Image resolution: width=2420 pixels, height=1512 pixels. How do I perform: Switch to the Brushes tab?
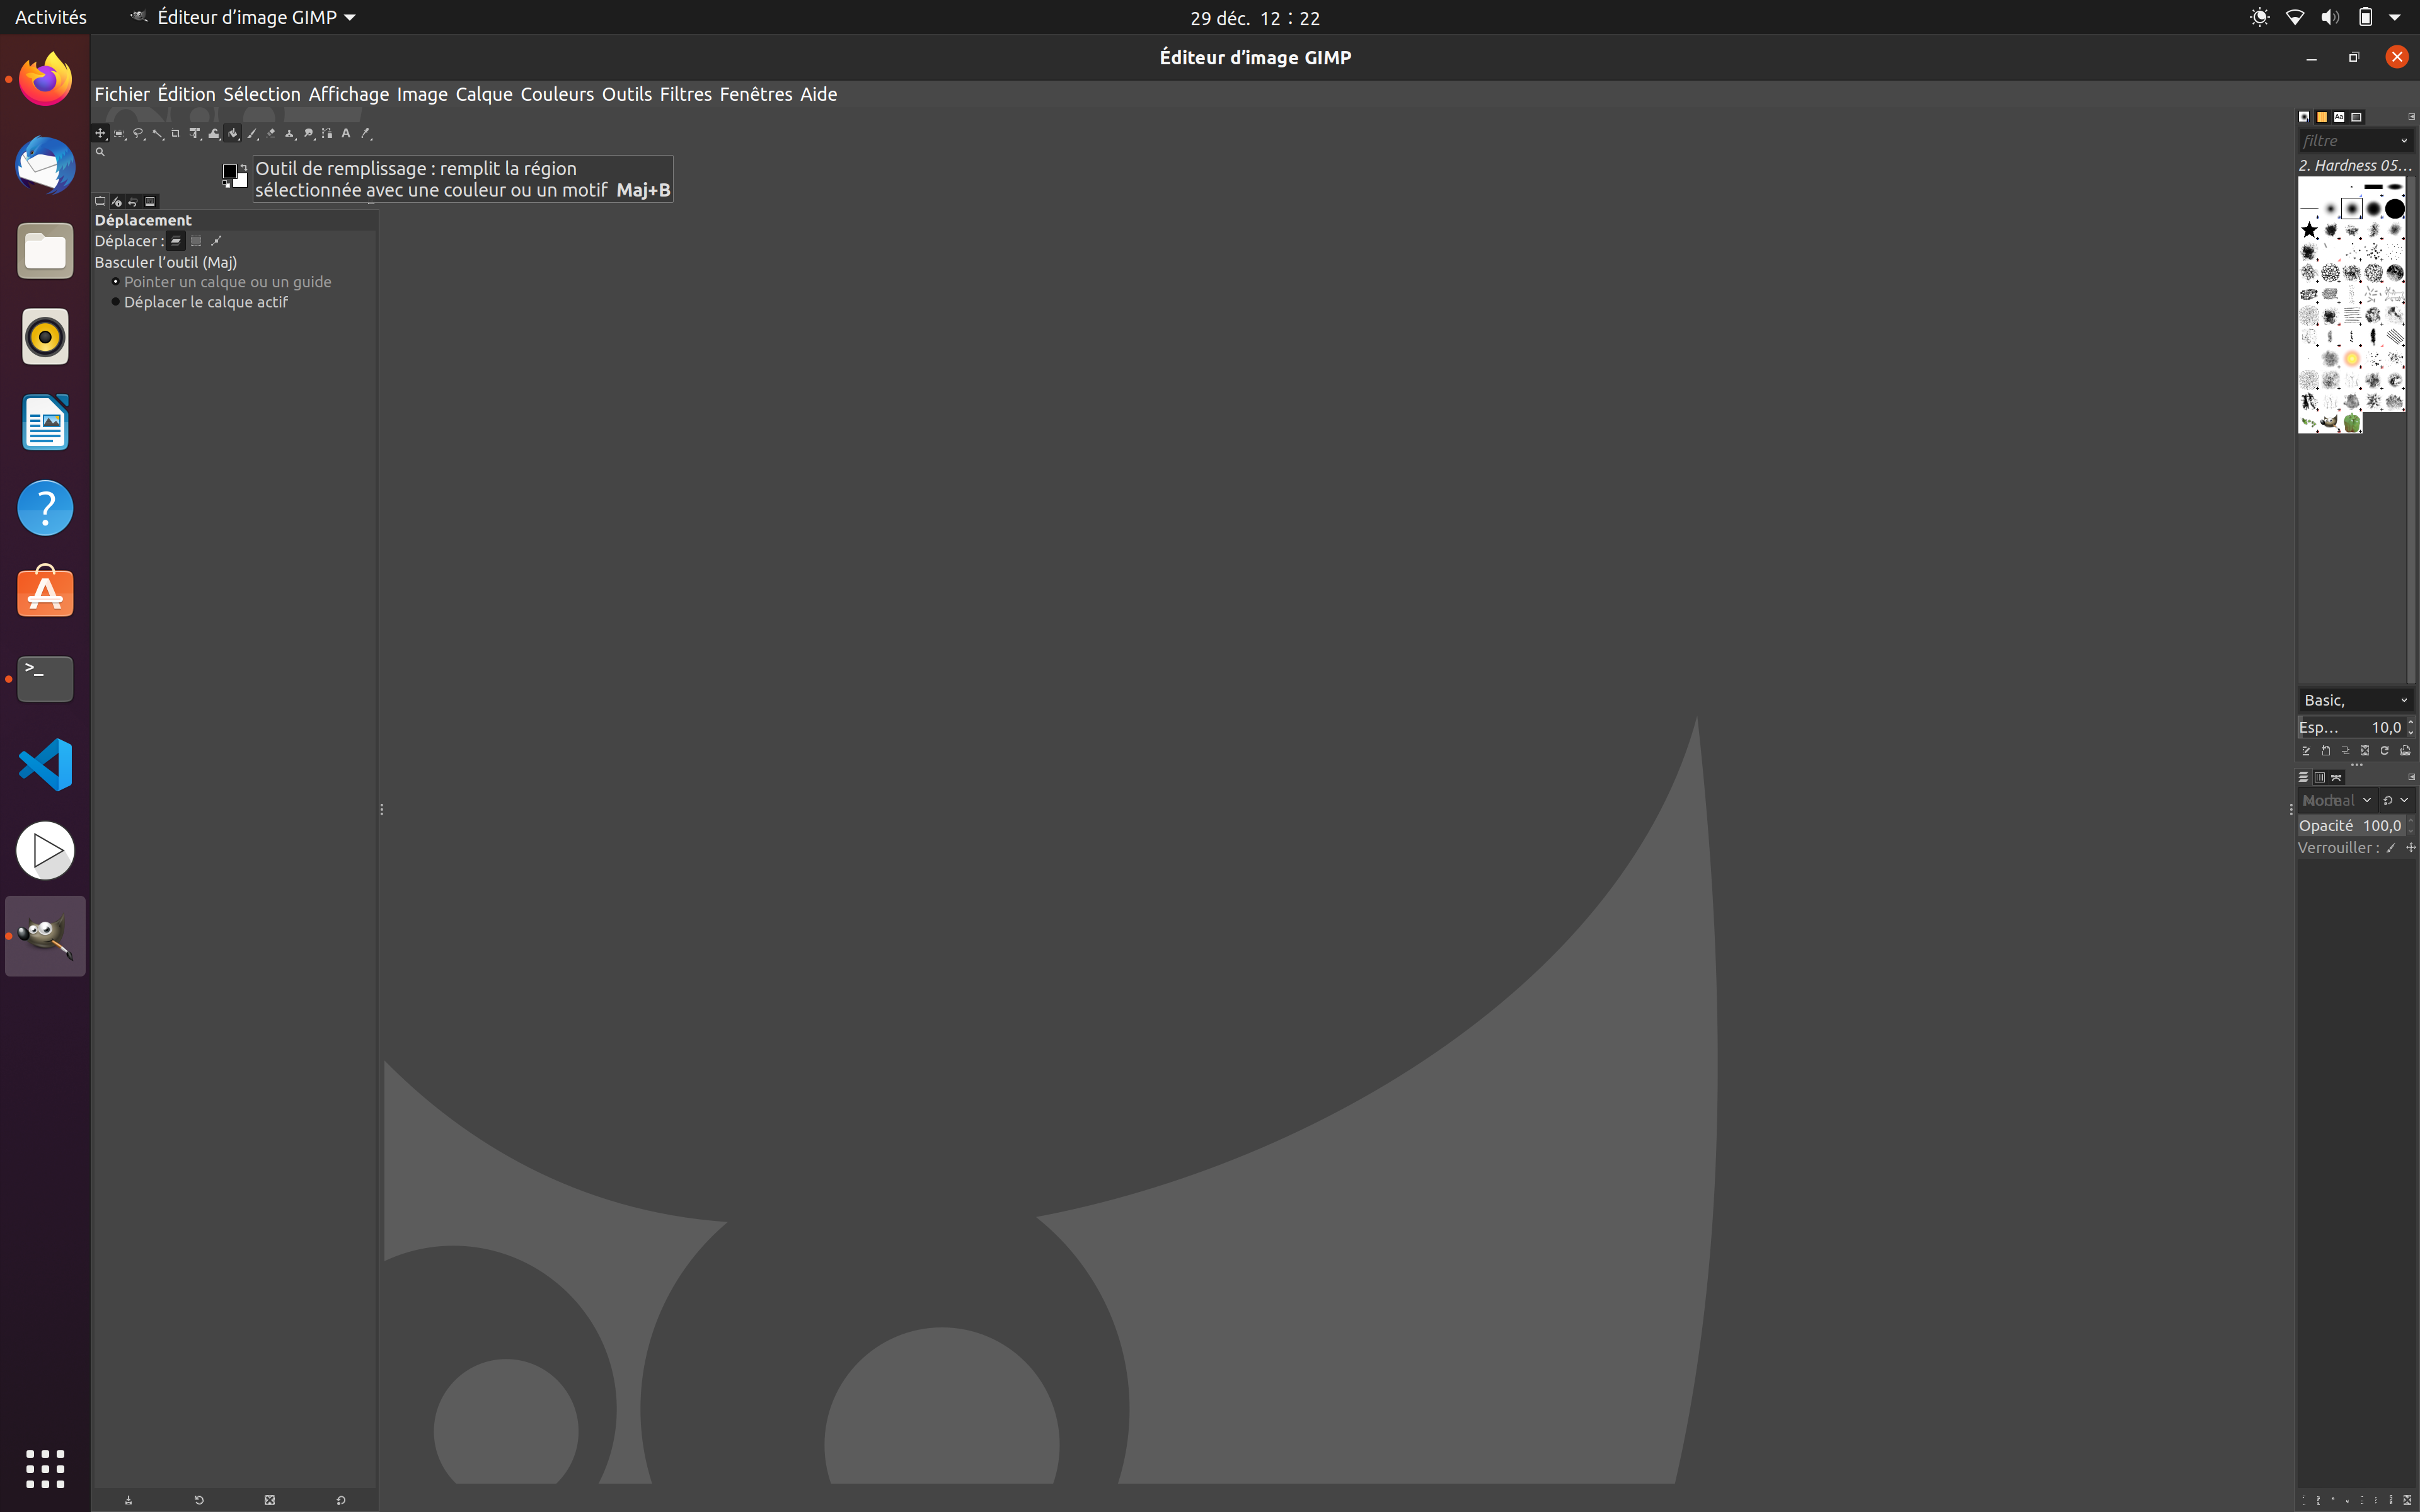[2304, 117]
